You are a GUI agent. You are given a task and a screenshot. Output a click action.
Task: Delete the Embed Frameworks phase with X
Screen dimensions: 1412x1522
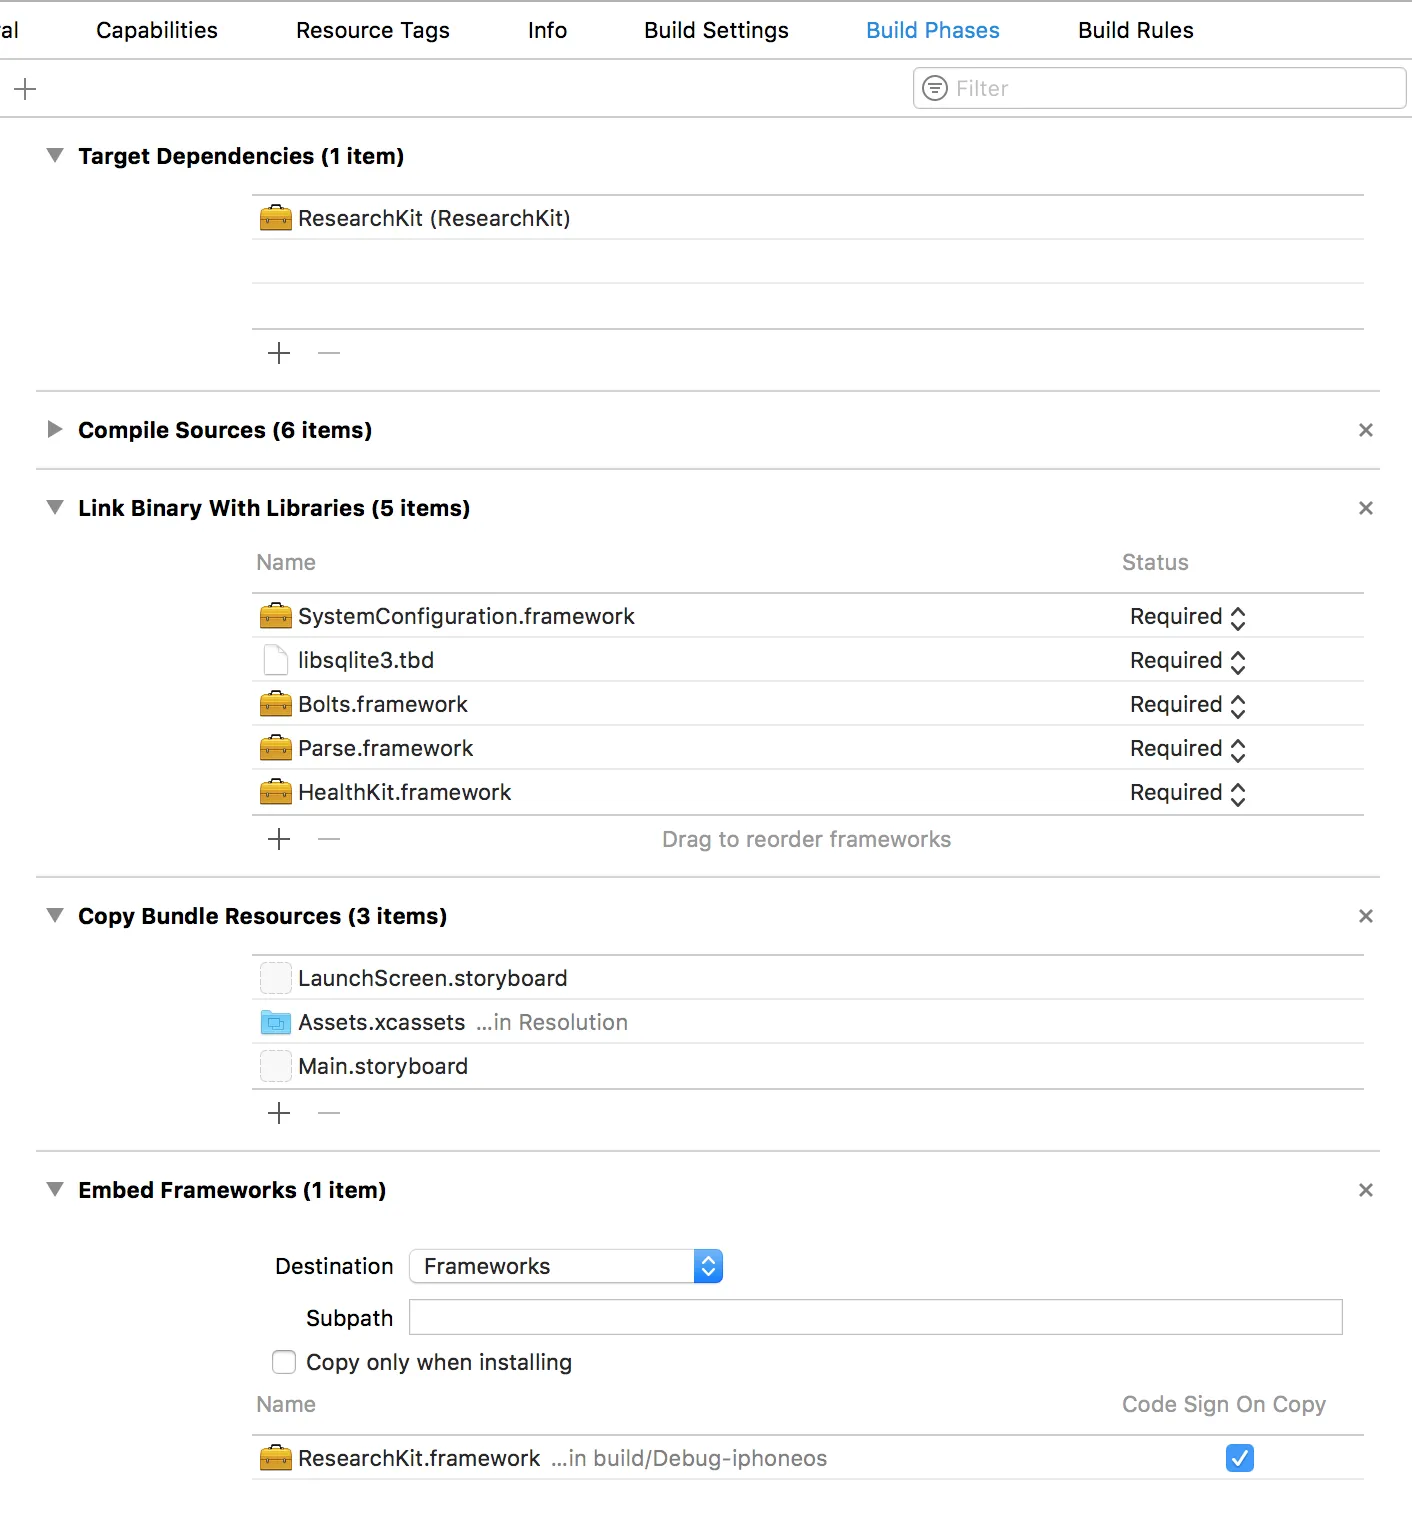pyautogui.click(x=1365, y=1190)
